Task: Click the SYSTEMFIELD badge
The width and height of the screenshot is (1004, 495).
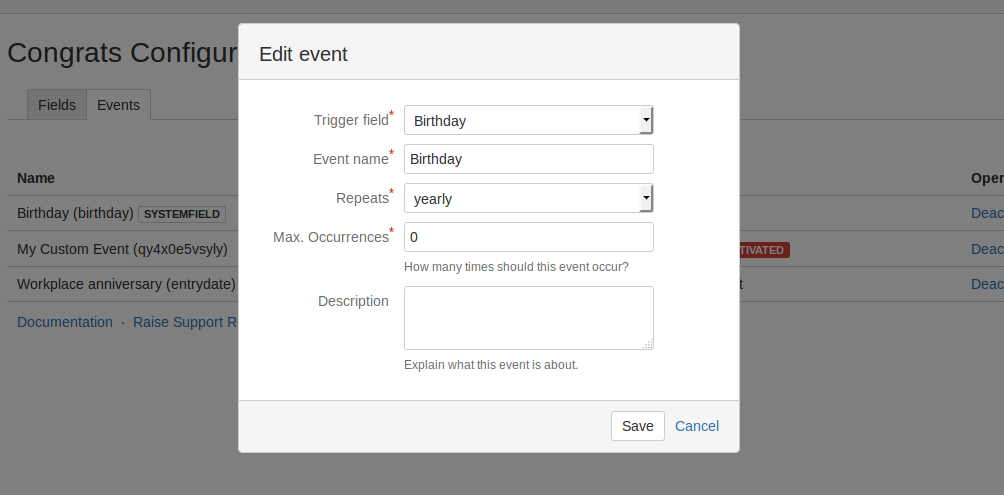Action: 182,214
